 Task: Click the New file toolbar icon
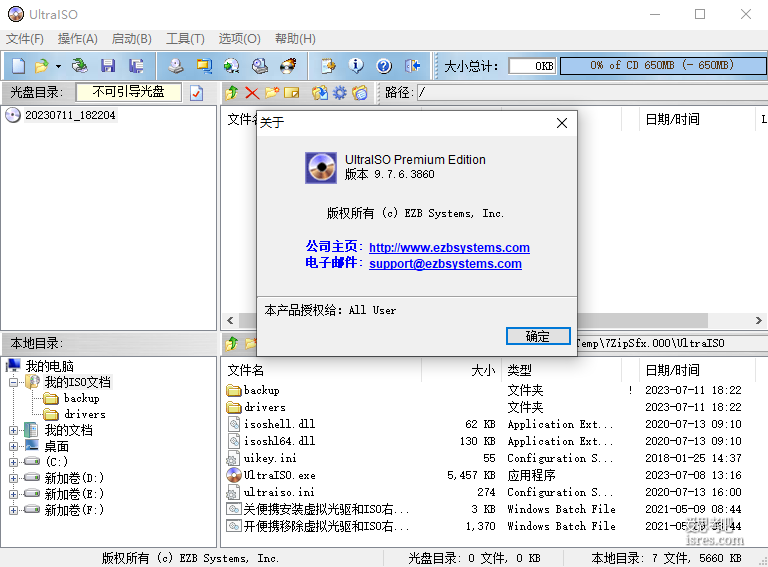pos(18,66)
